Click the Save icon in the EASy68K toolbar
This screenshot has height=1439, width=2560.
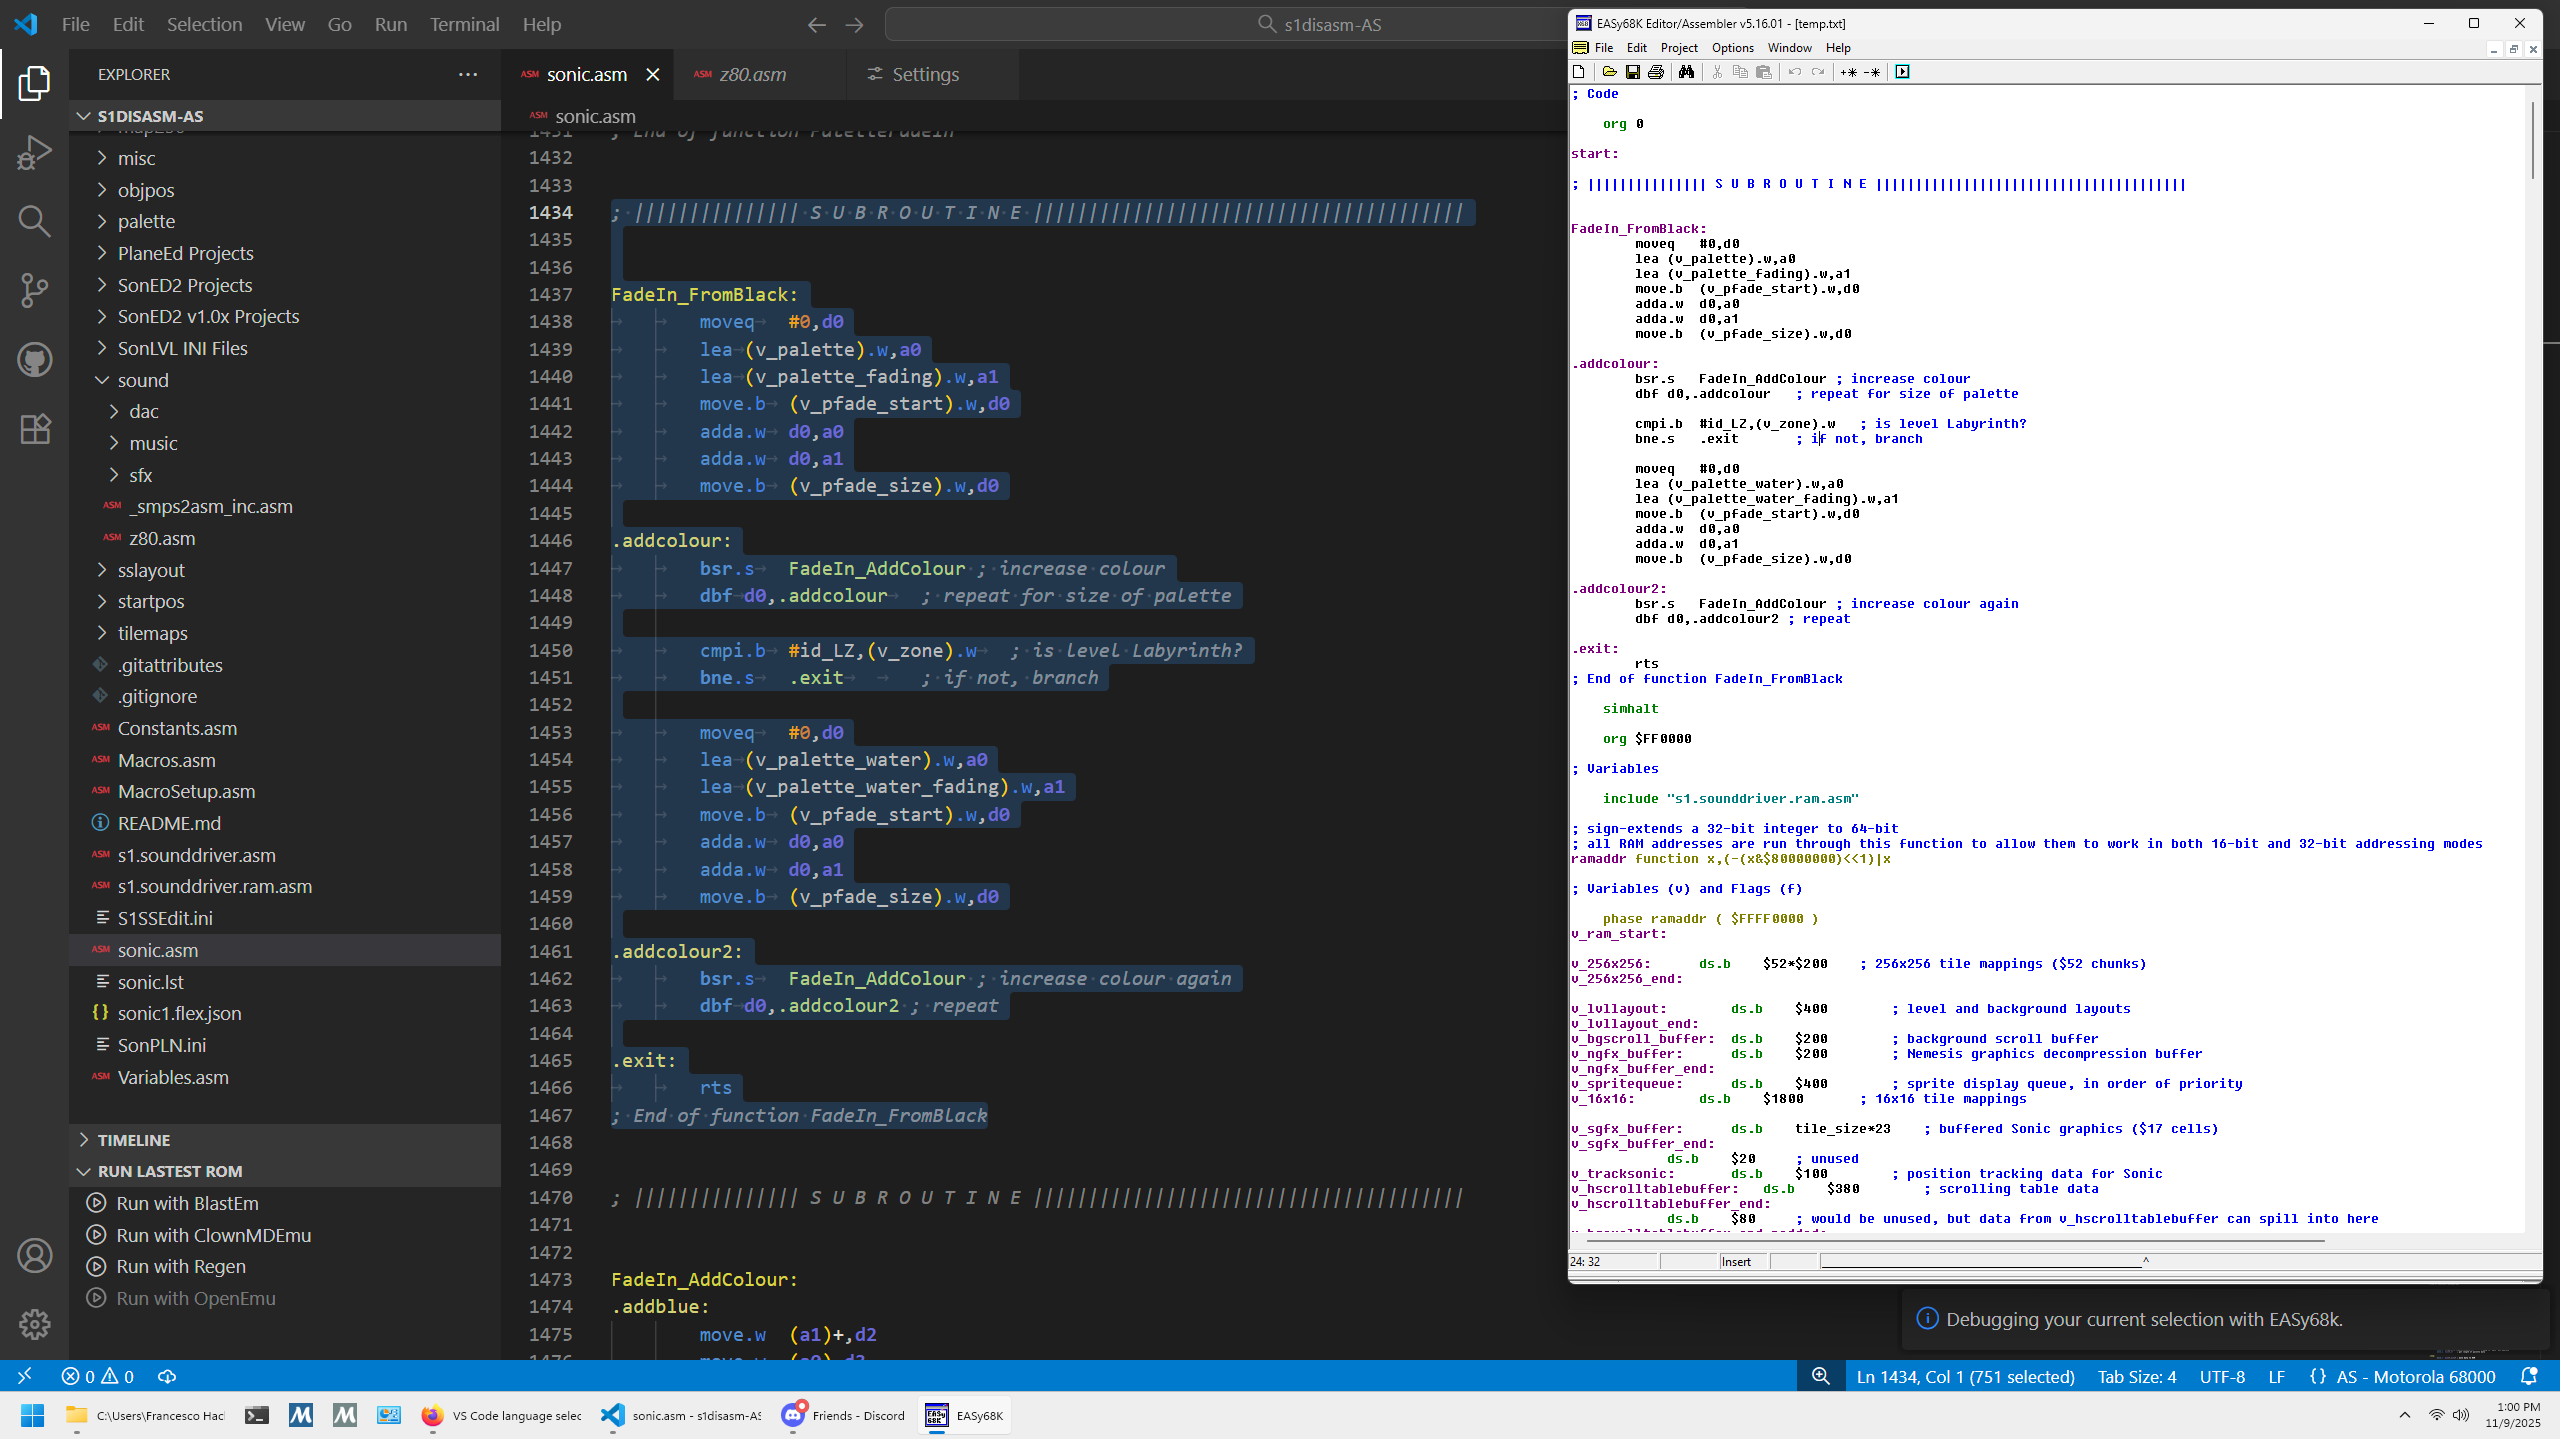coord(1634,71)
